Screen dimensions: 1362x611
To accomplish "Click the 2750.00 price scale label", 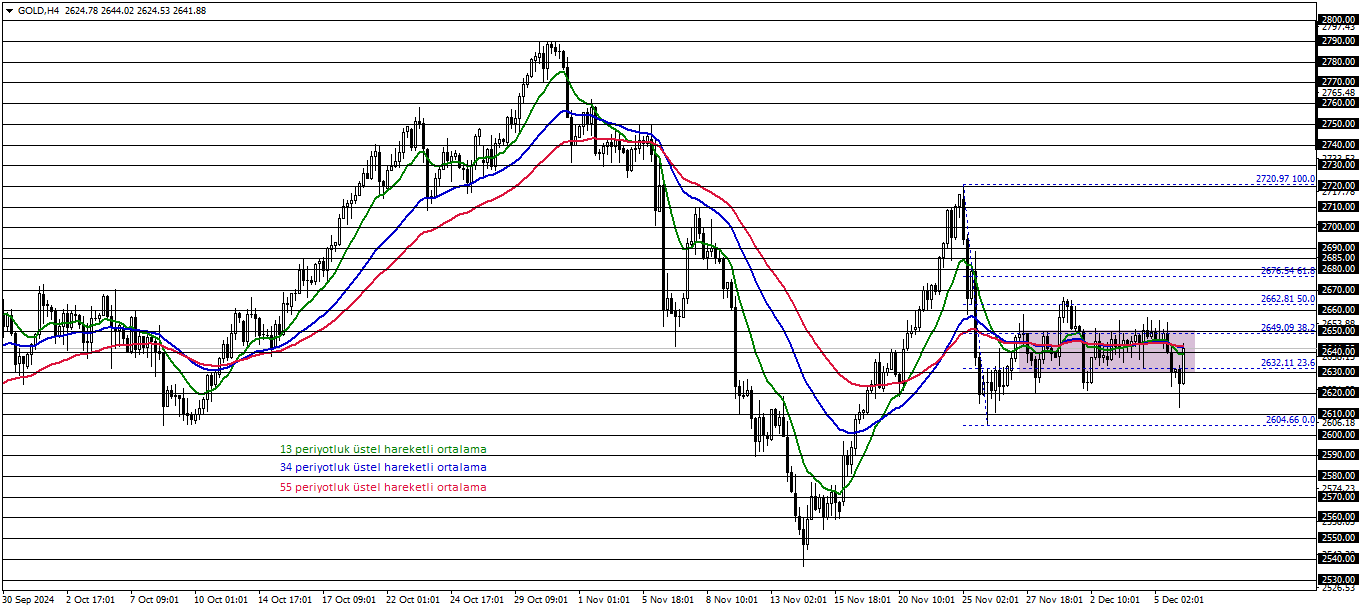I will tap(1338, 124).
